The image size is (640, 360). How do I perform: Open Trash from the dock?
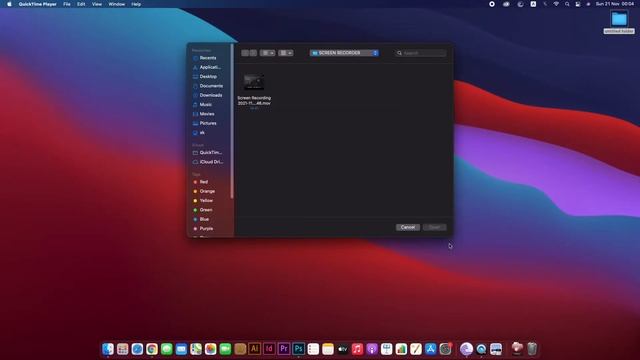pyautogui.click(x=532, y=349)
